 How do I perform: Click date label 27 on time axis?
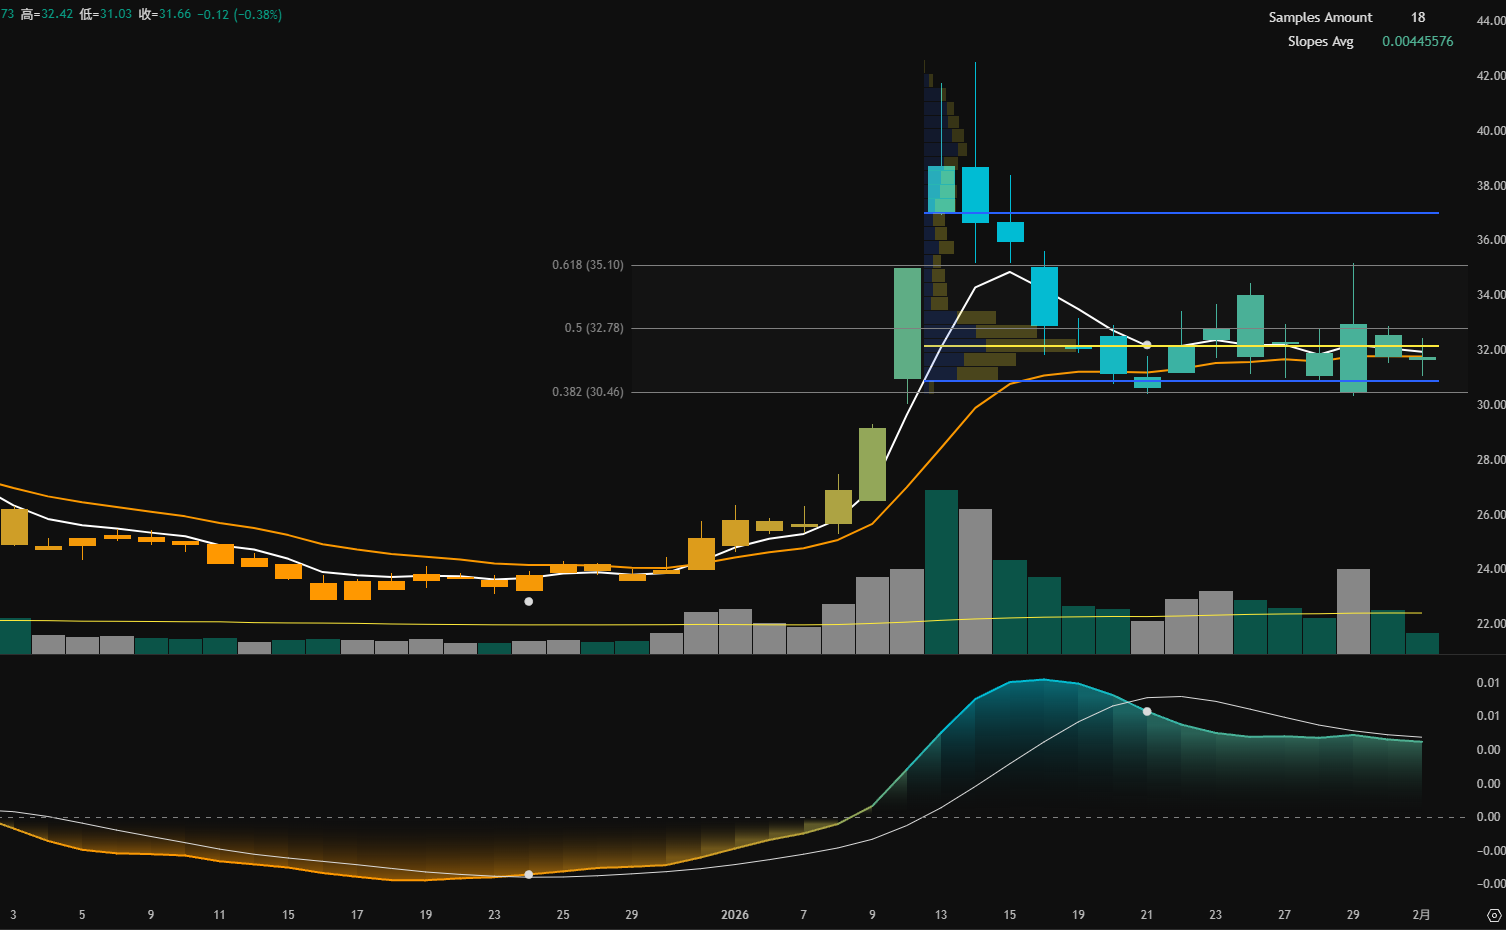coord(1284,915)
